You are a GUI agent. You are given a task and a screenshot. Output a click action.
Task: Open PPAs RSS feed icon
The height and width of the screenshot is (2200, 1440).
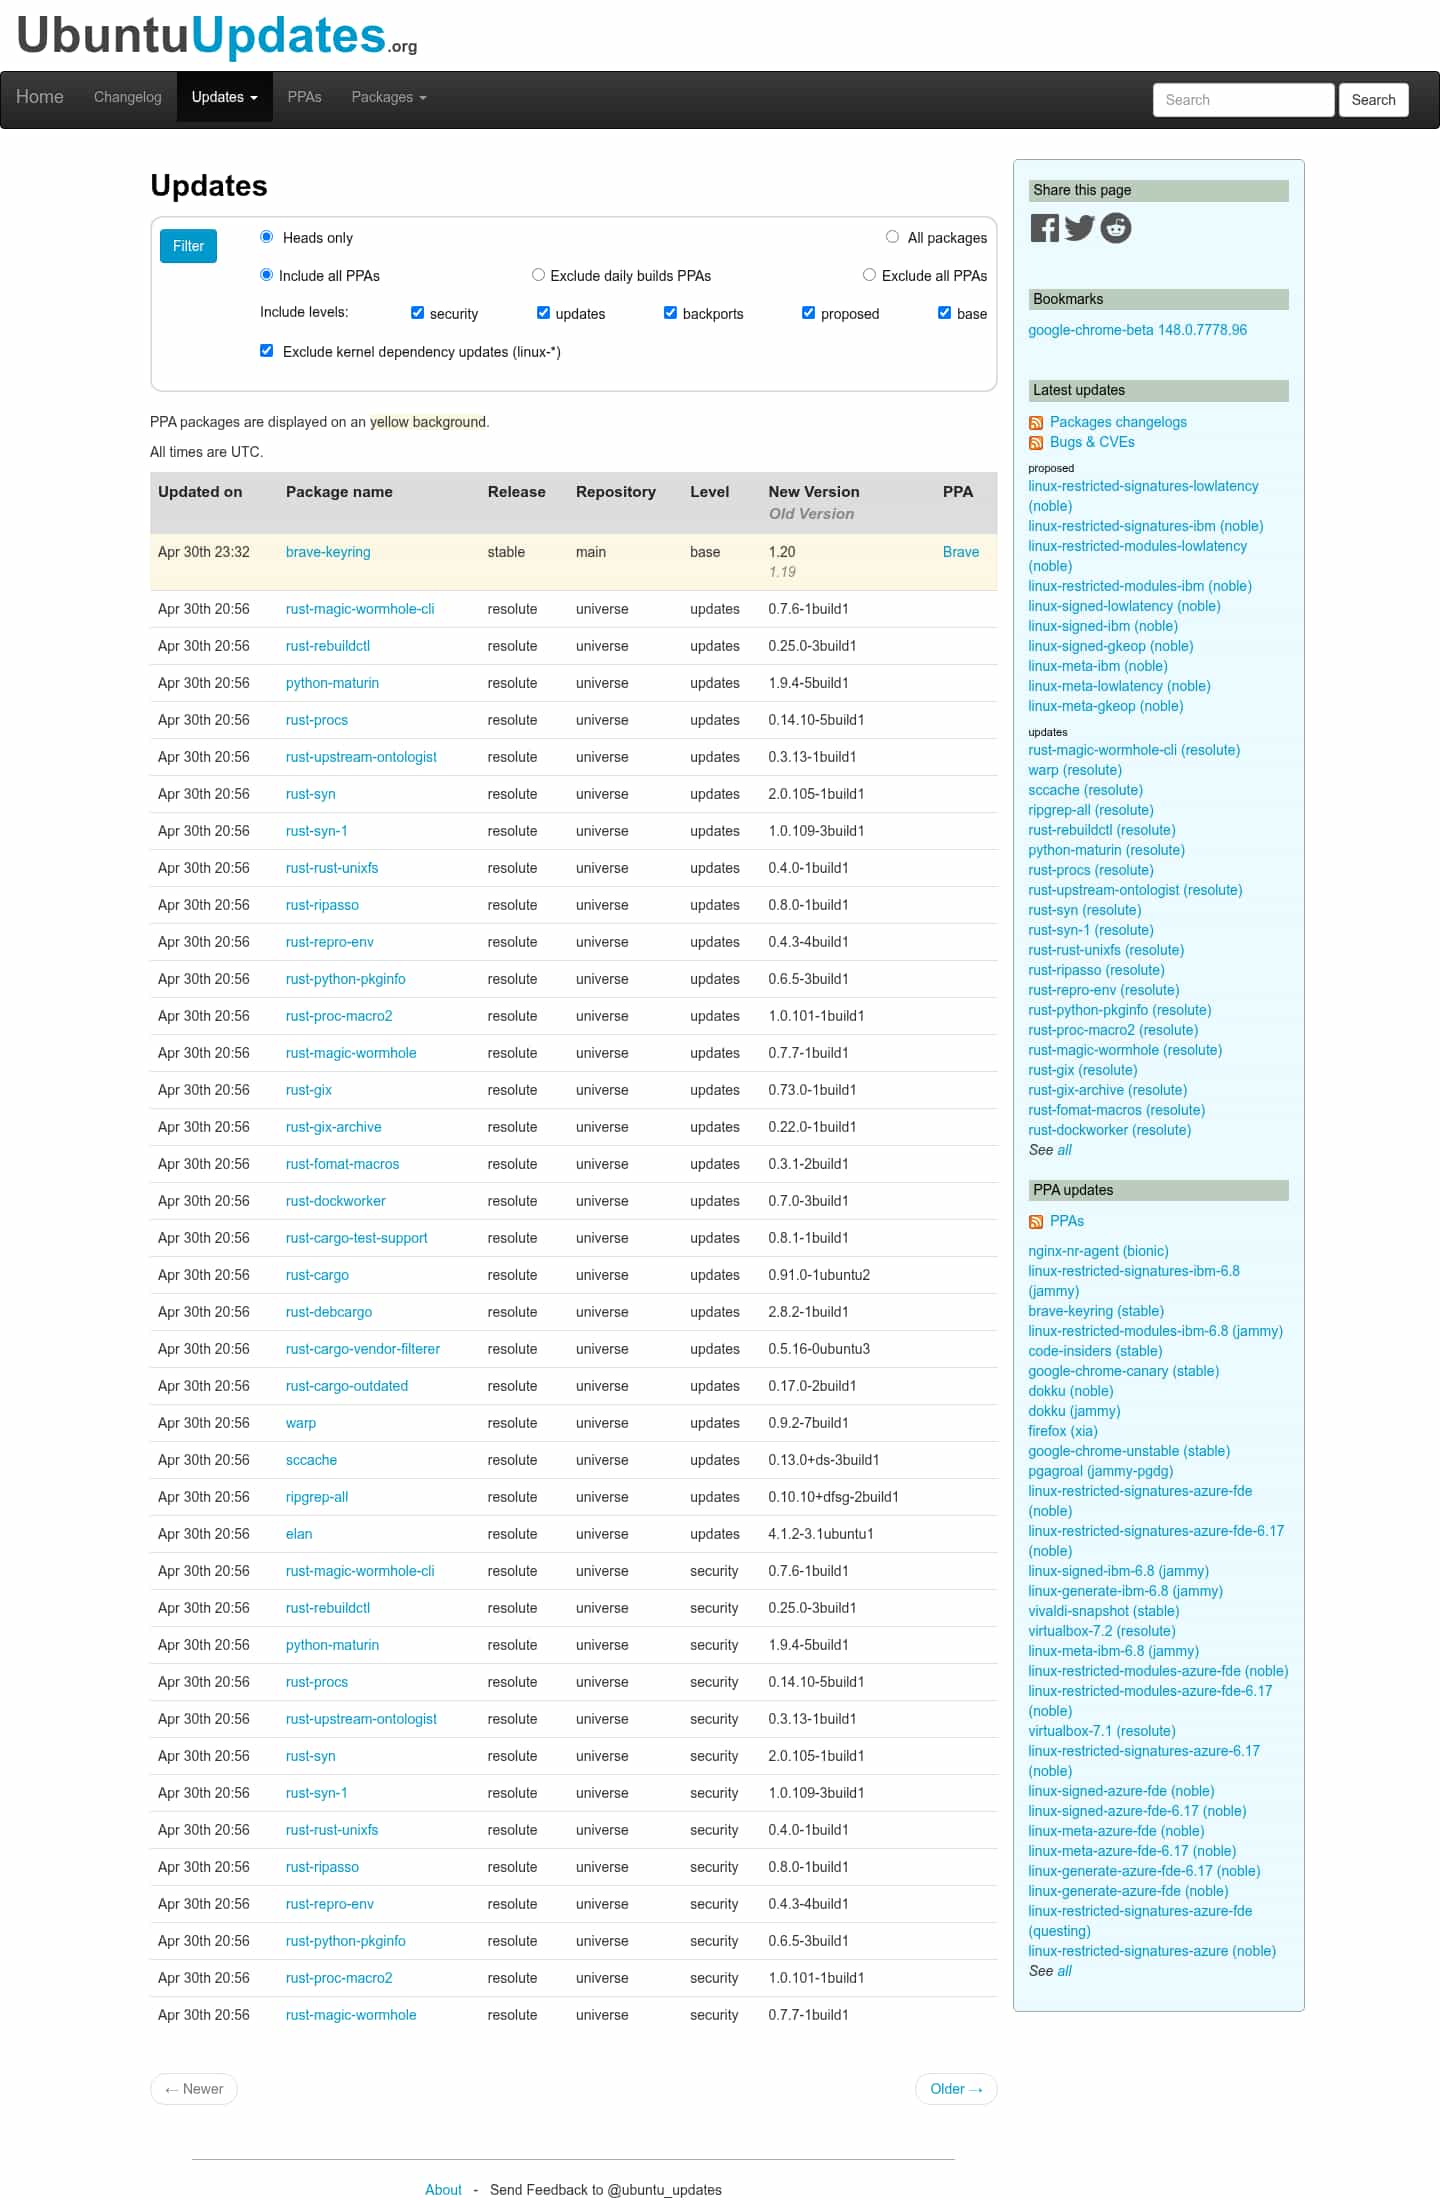tap(1036, 1222)
